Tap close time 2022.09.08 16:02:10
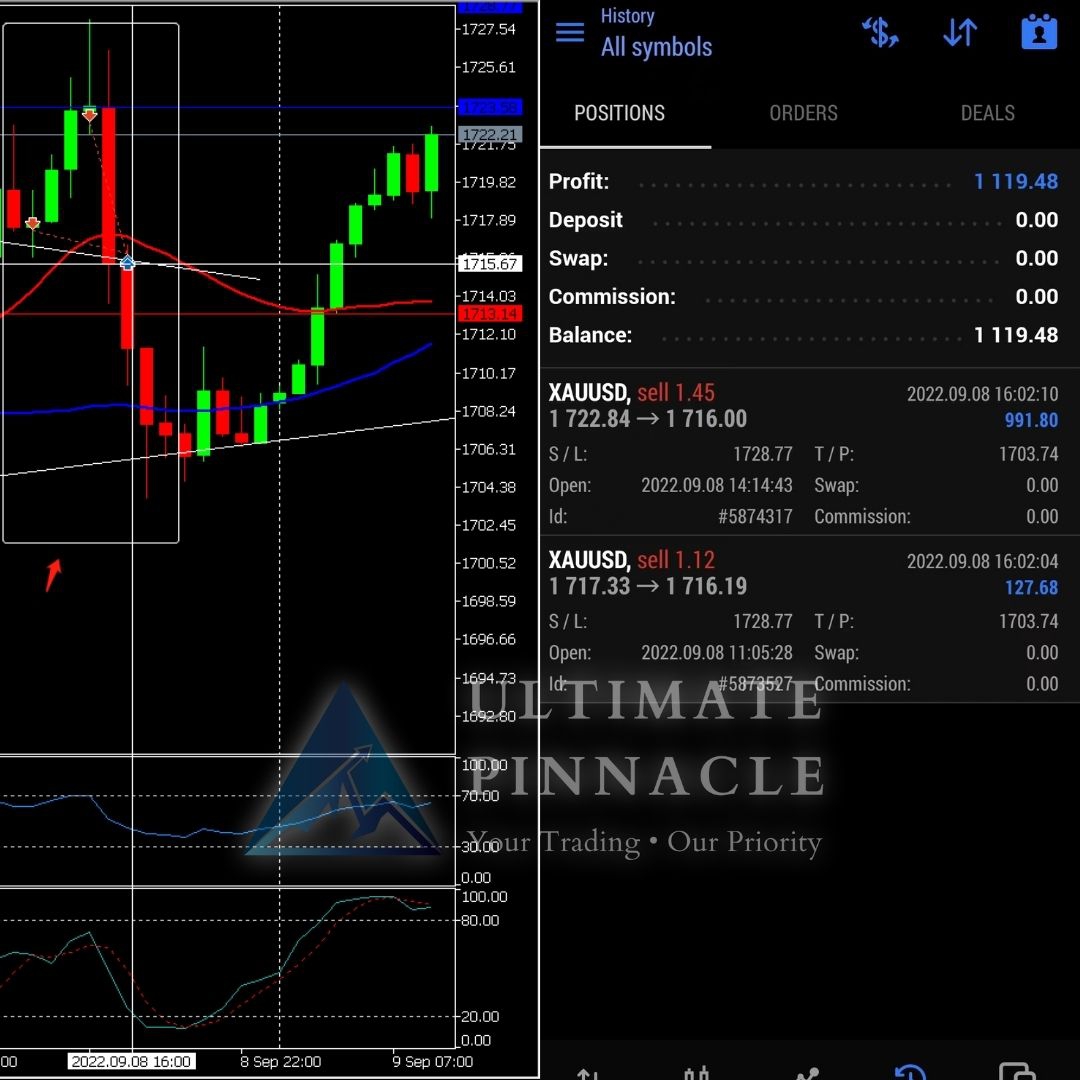1080x1080 pixels. click(x=982, y=394)
